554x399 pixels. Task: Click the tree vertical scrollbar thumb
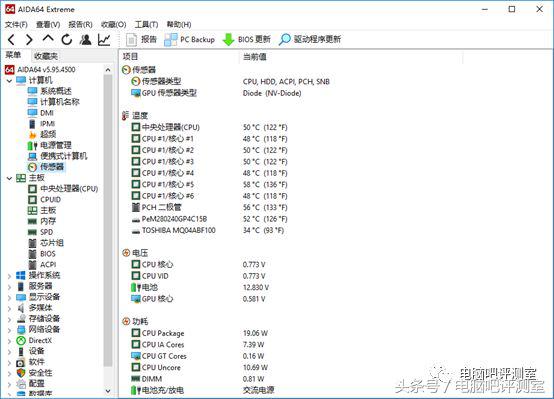108,221
